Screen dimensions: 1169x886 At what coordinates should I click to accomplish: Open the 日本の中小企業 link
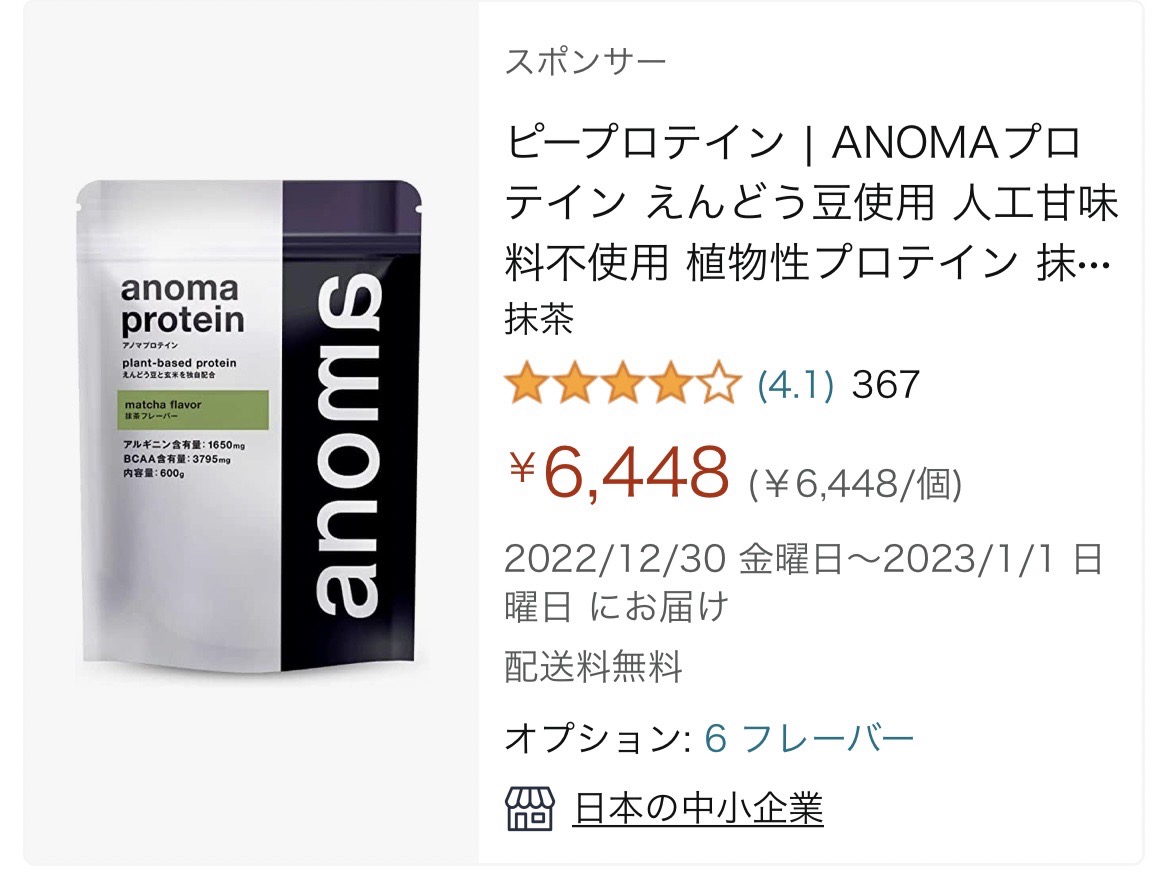698,808
